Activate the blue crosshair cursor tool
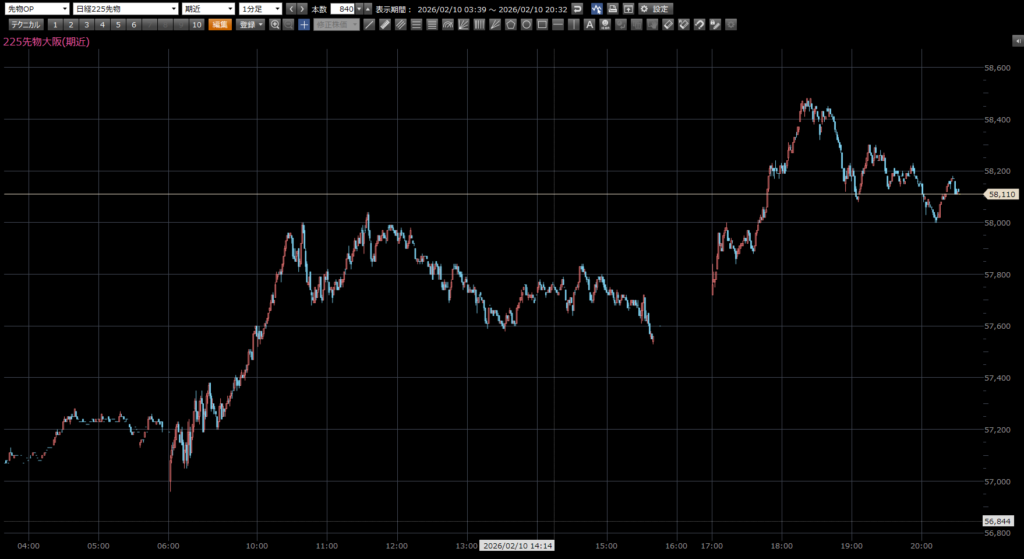Viewport: 1024px width, 559px height. coord(303,24)
